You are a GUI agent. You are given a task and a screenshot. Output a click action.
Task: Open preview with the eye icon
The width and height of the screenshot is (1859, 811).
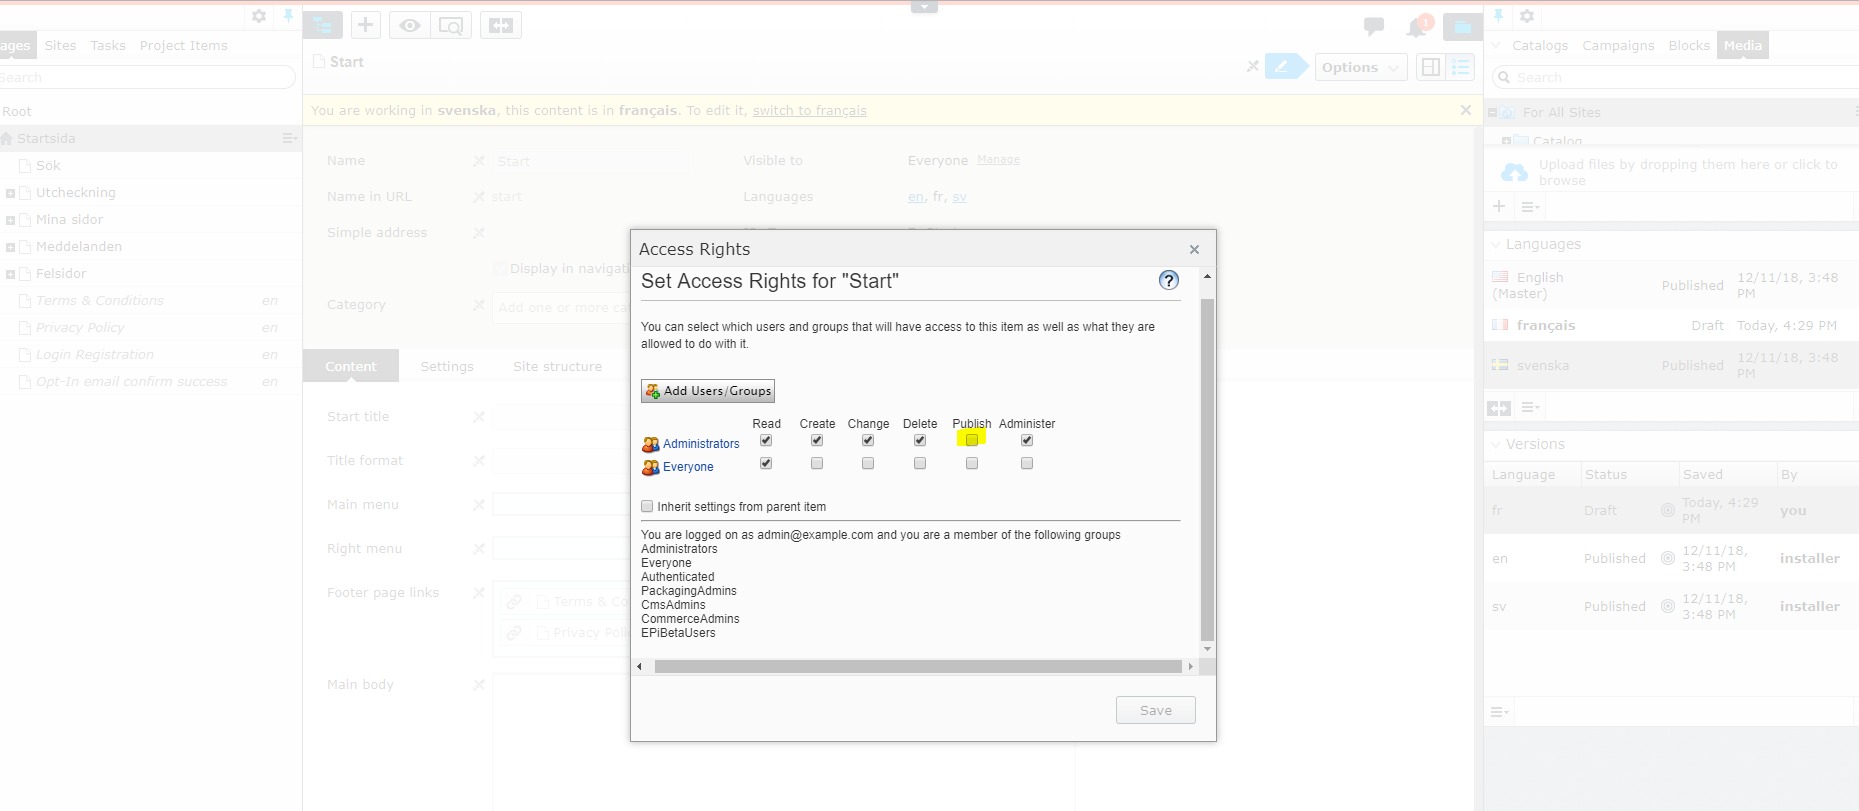click(x=410, y=26)
